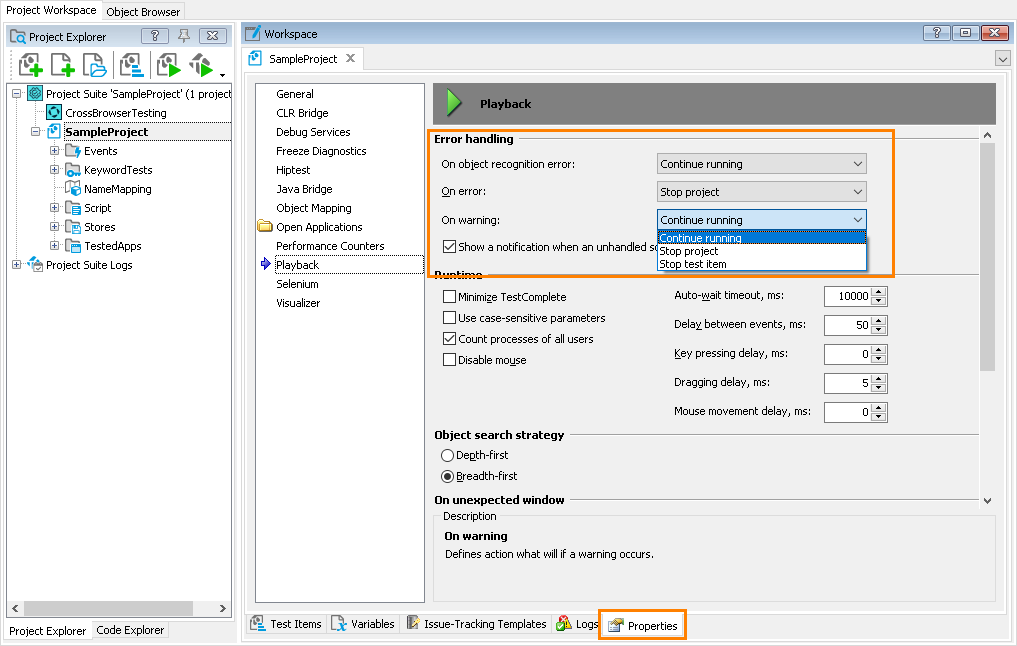Click the Run Project Suite icon

pyautogui.click(x=198, y=65)
